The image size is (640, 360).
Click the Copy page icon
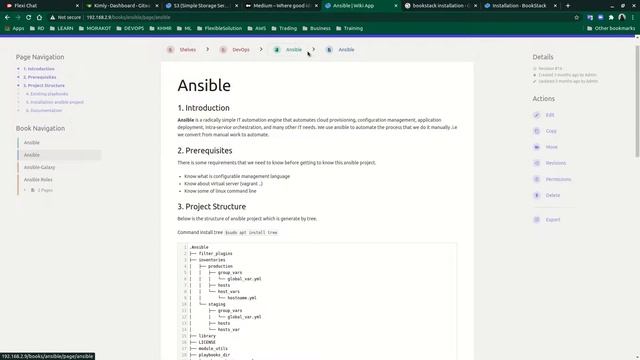tap(537, 131)
